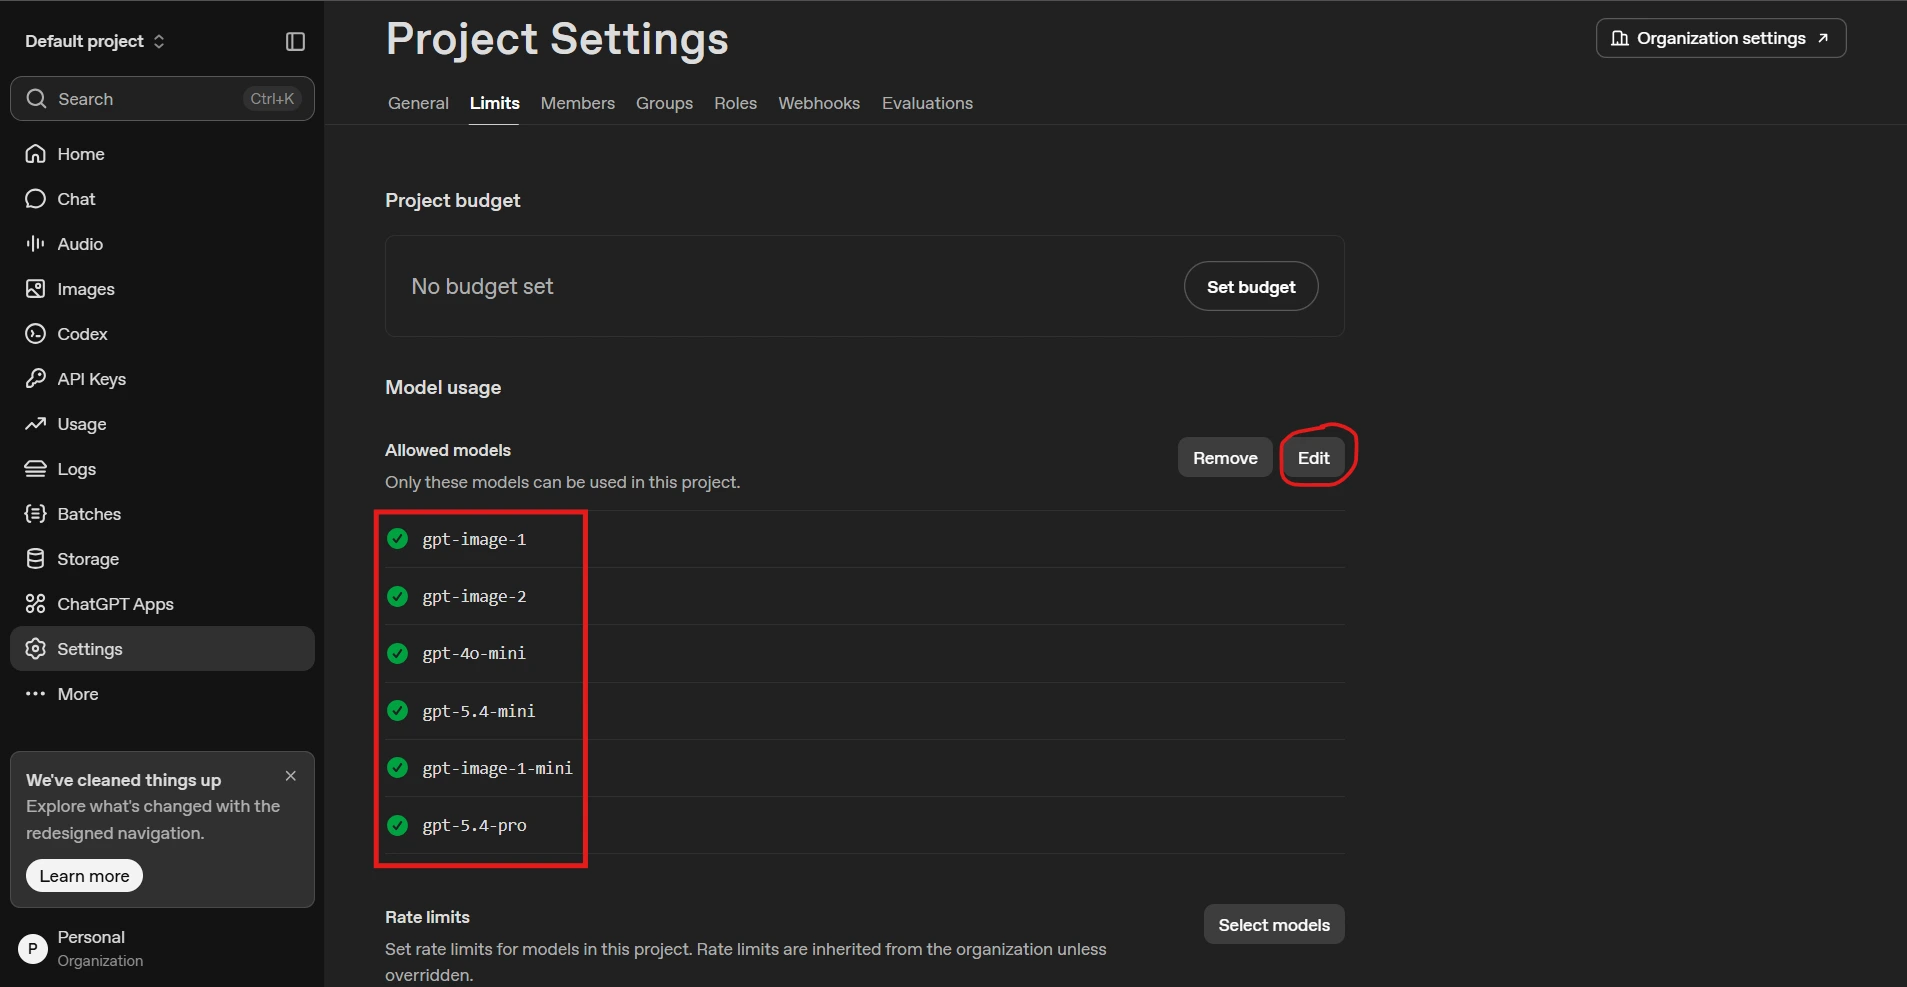The image size is (1907, 987).
Task: Expand the Default project switcher
Action: (x=95, y=41)
